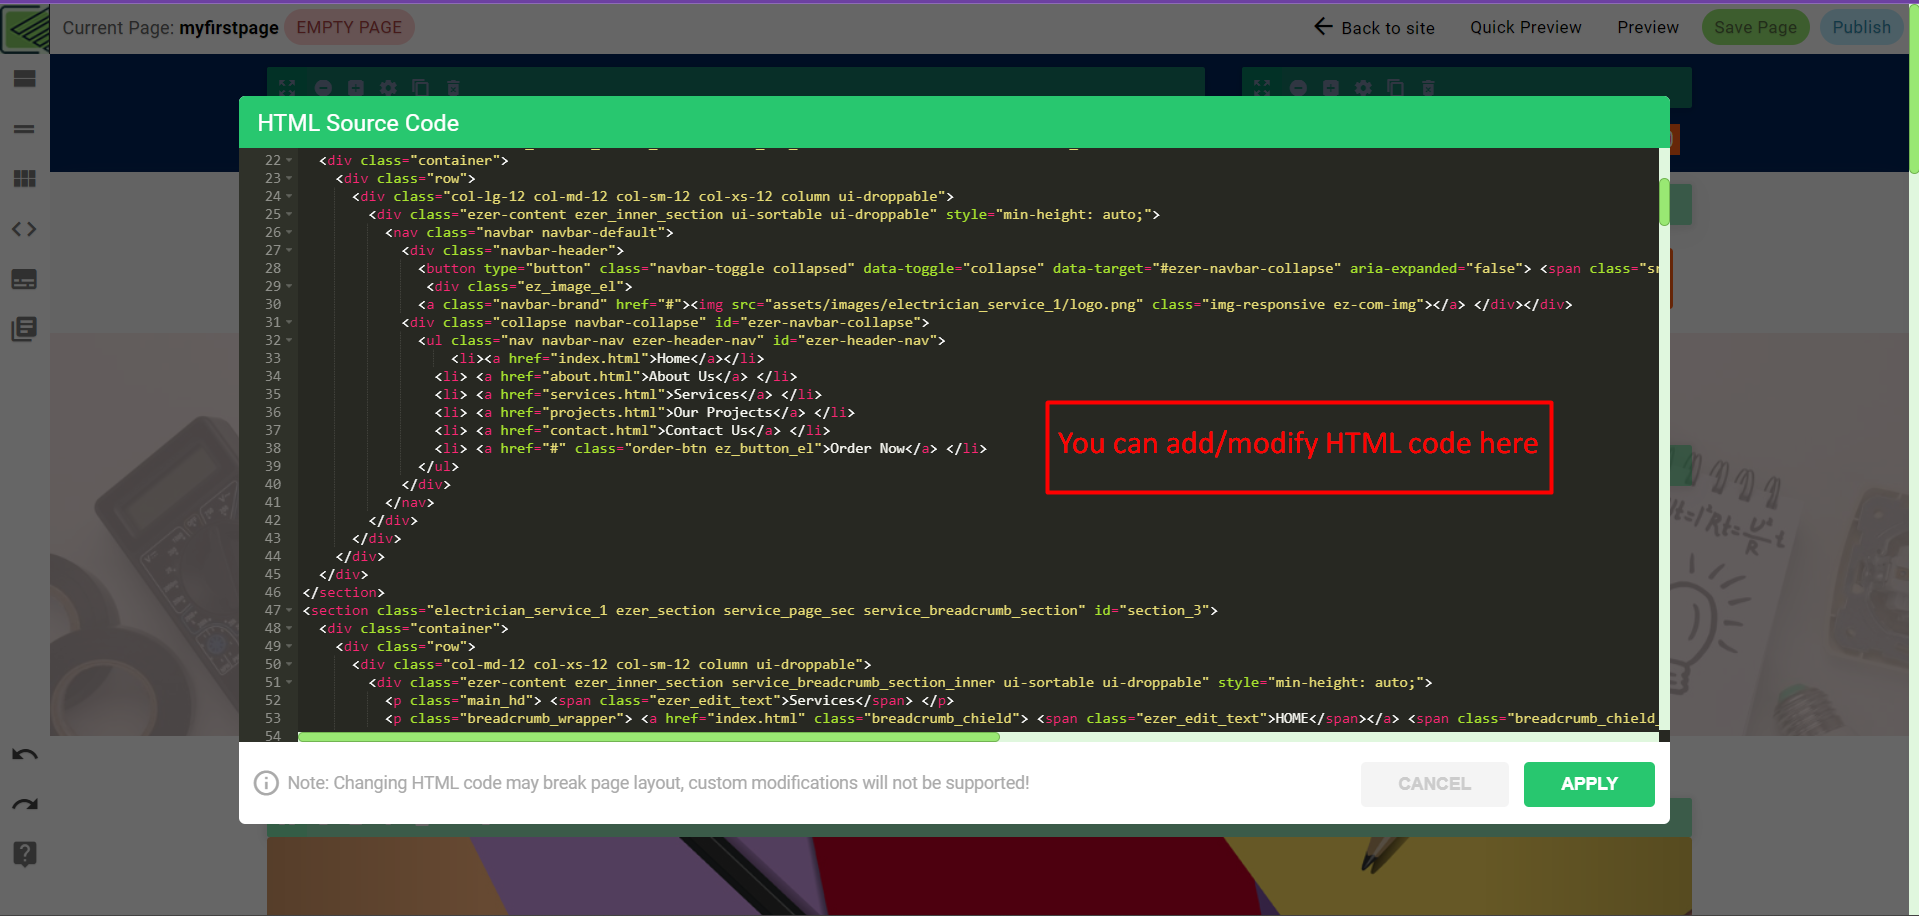Screen dimensions: 1919x916
Task: Open Quick Preview from the top bar
Action: (x=1524, y=27)
